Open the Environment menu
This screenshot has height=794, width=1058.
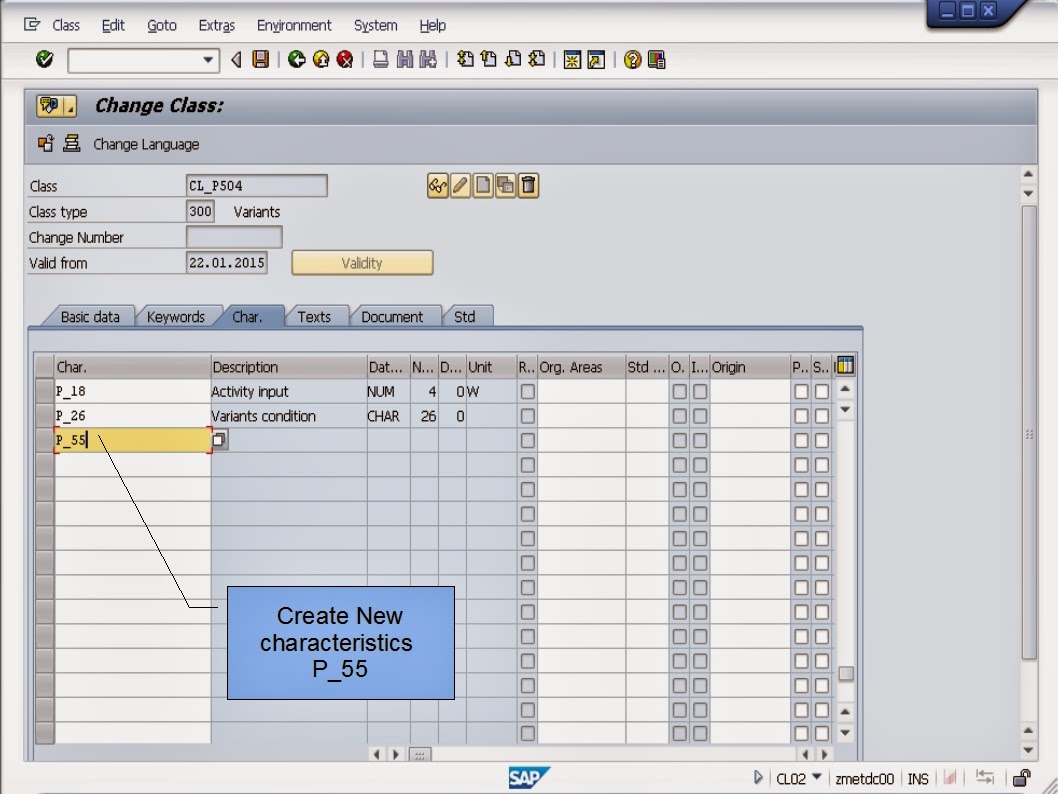(293, 25)
